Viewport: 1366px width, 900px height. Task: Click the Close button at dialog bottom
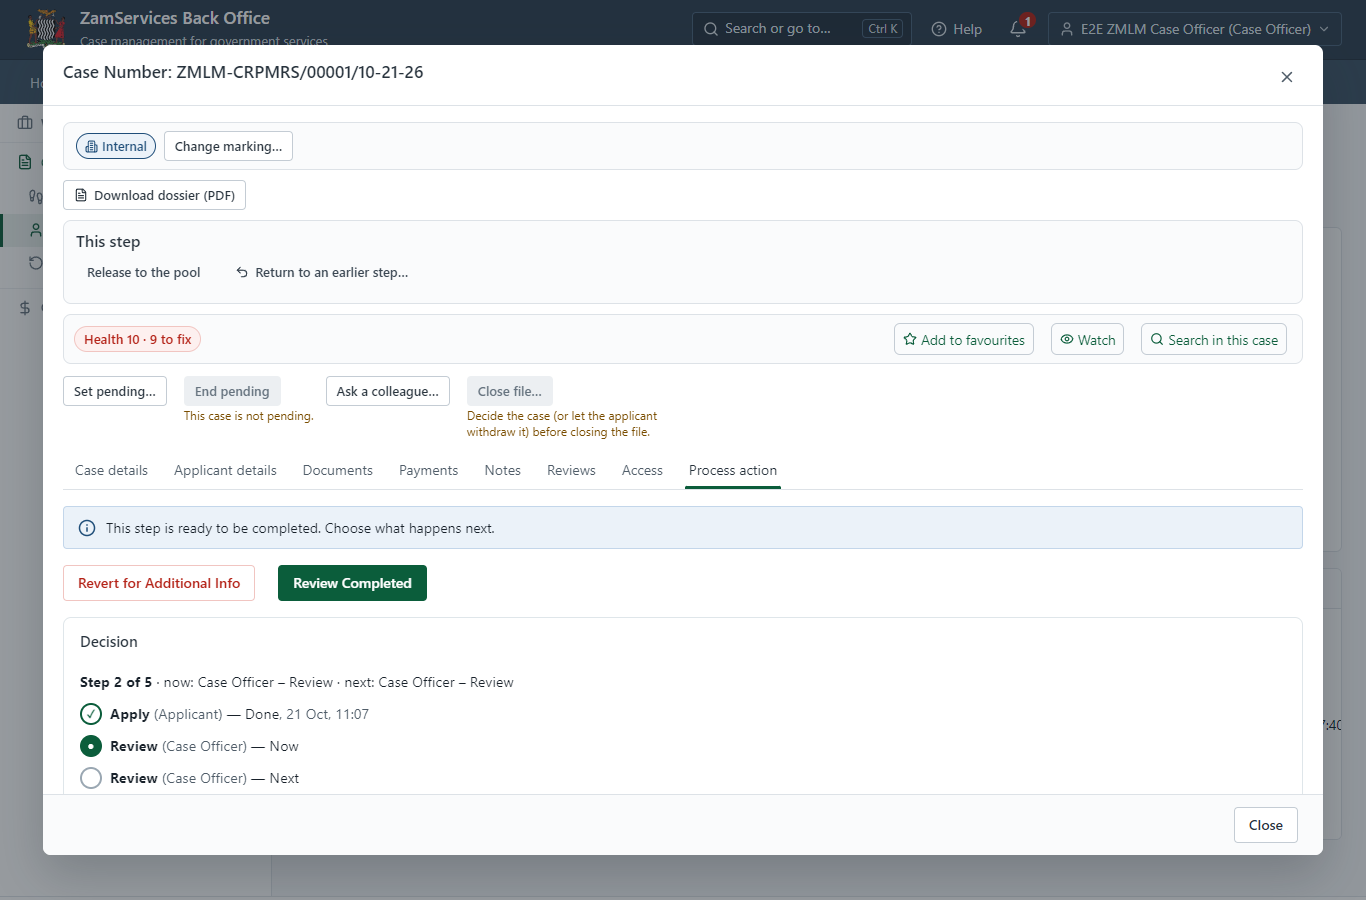1266,825
